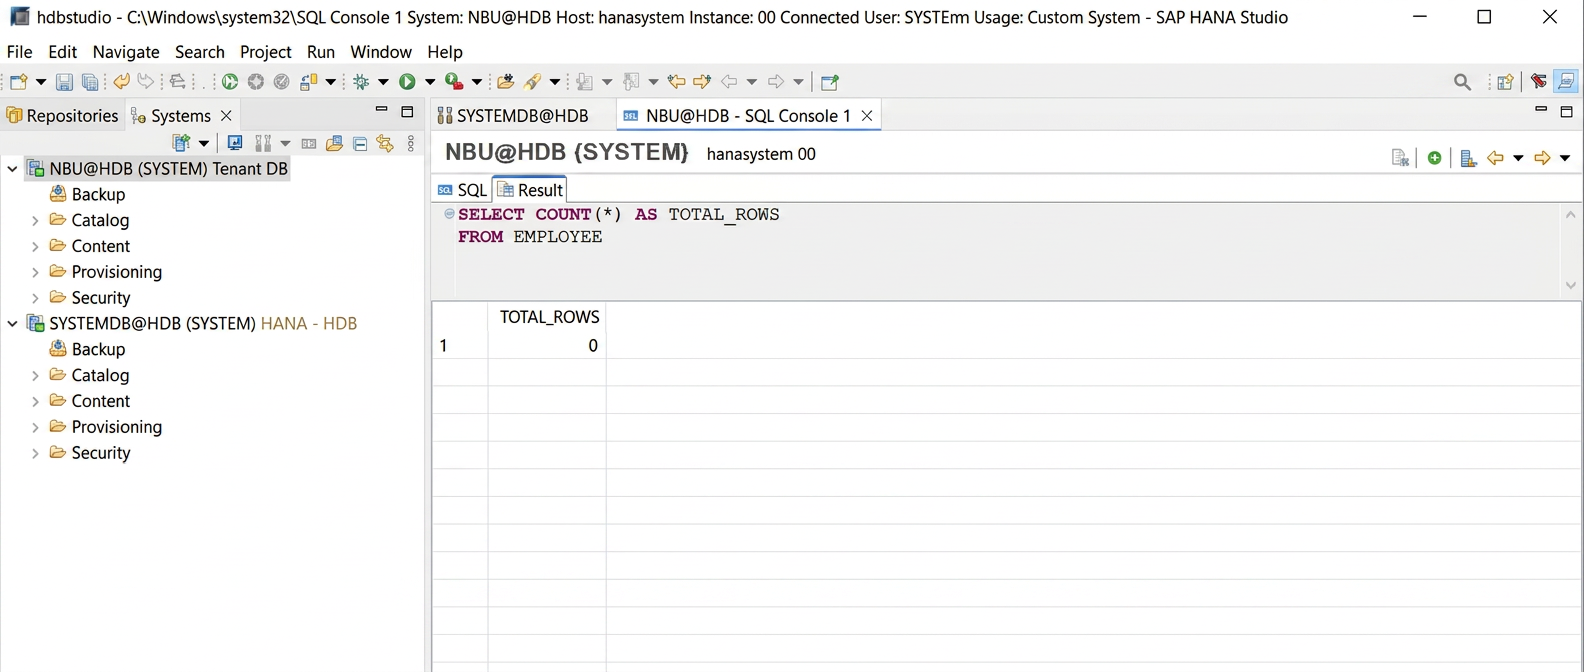
Task: Collapse the NBU@HDB (SYSTEM) Tenant DB node
Action: [x=12, y=169]
